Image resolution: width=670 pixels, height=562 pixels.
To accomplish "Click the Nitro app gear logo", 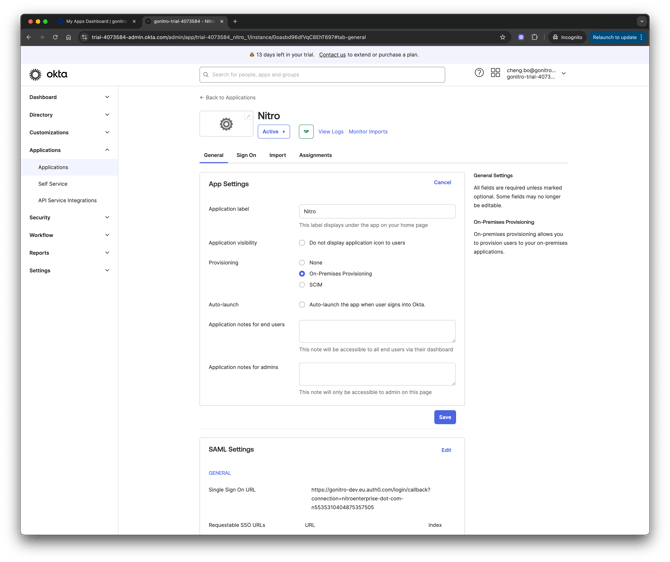I will pyautogui.click(x=226, y=124).
